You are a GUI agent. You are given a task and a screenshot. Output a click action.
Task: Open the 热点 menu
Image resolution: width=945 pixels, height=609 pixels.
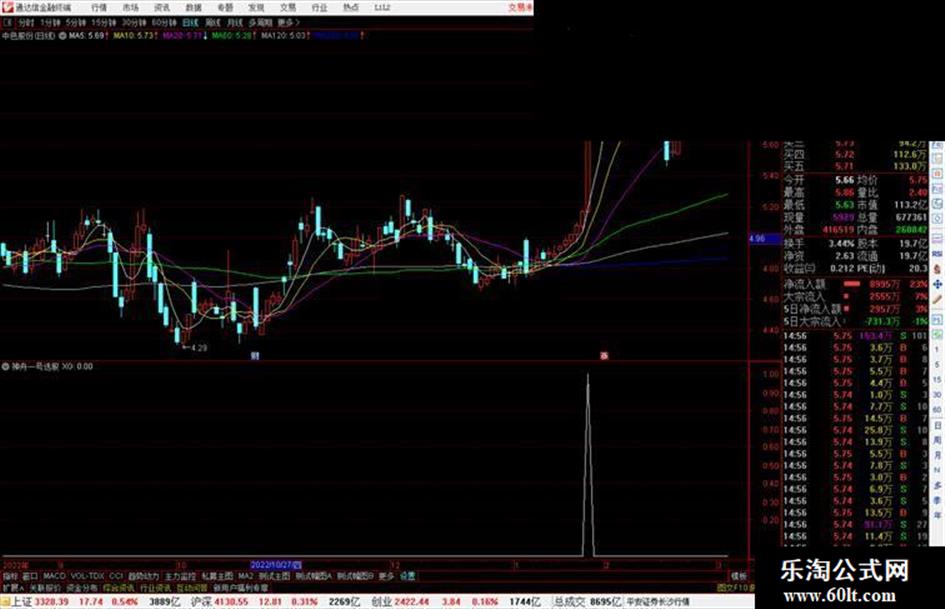[x=351, y=8]
